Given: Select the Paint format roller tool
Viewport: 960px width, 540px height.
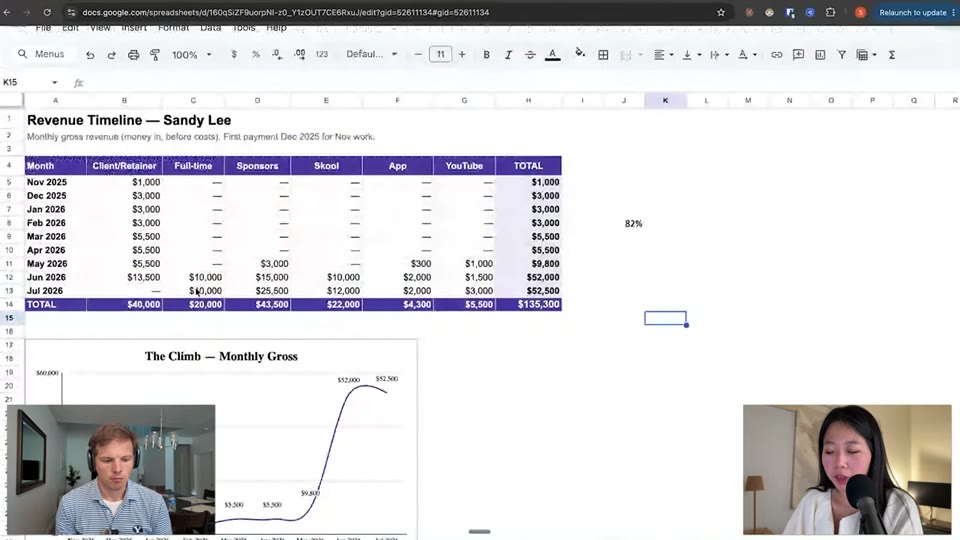Looking at the screenshot, I should point(155,54).
